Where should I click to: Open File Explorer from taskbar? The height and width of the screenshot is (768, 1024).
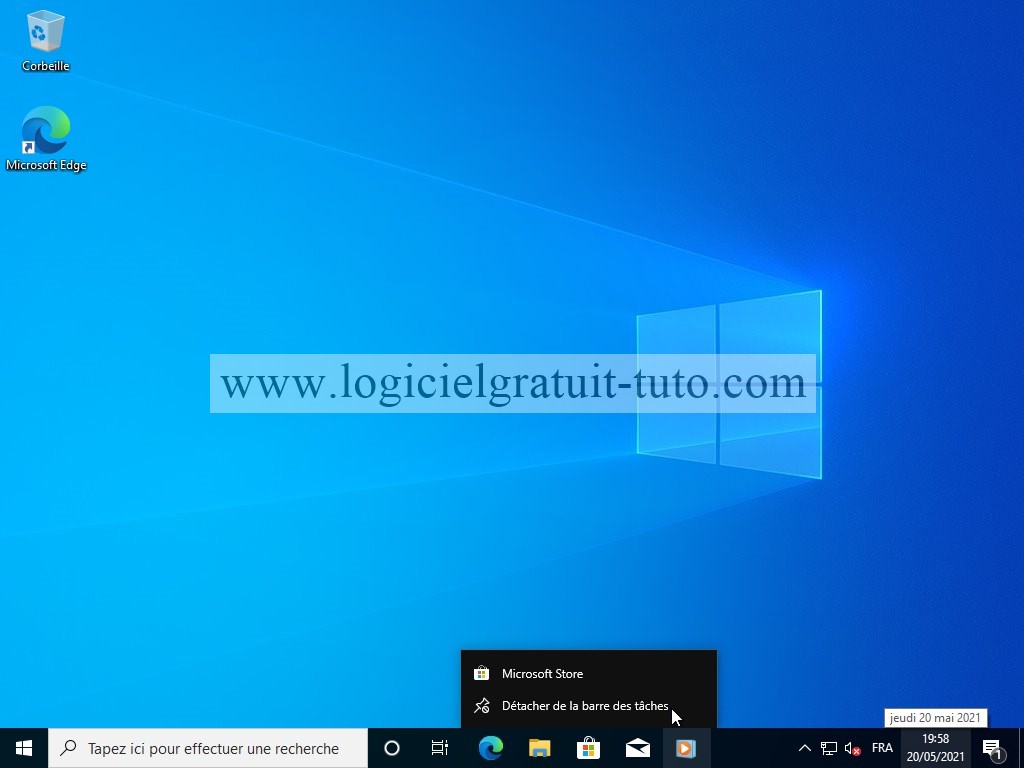pos(539,748)
